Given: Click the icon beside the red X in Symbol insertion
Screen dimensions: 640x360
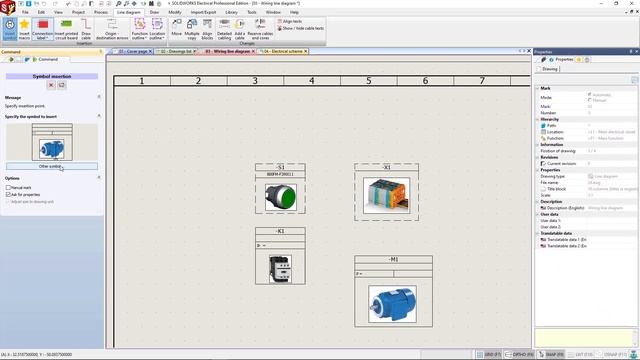Looking at the screenshot, I should click(62, 85).
